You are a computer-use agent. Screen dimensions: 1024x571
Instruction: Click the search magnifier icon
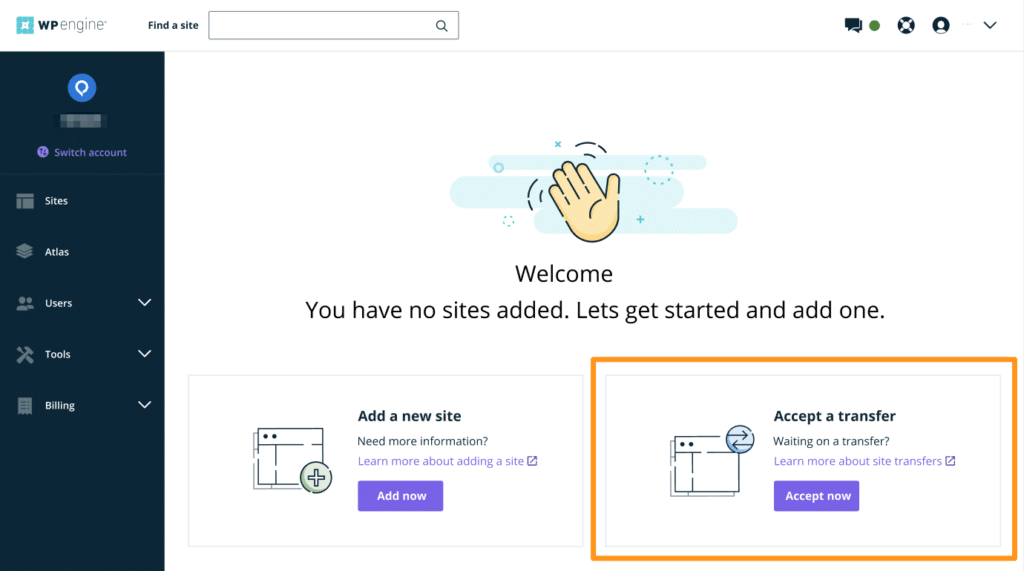click(441, 26)
